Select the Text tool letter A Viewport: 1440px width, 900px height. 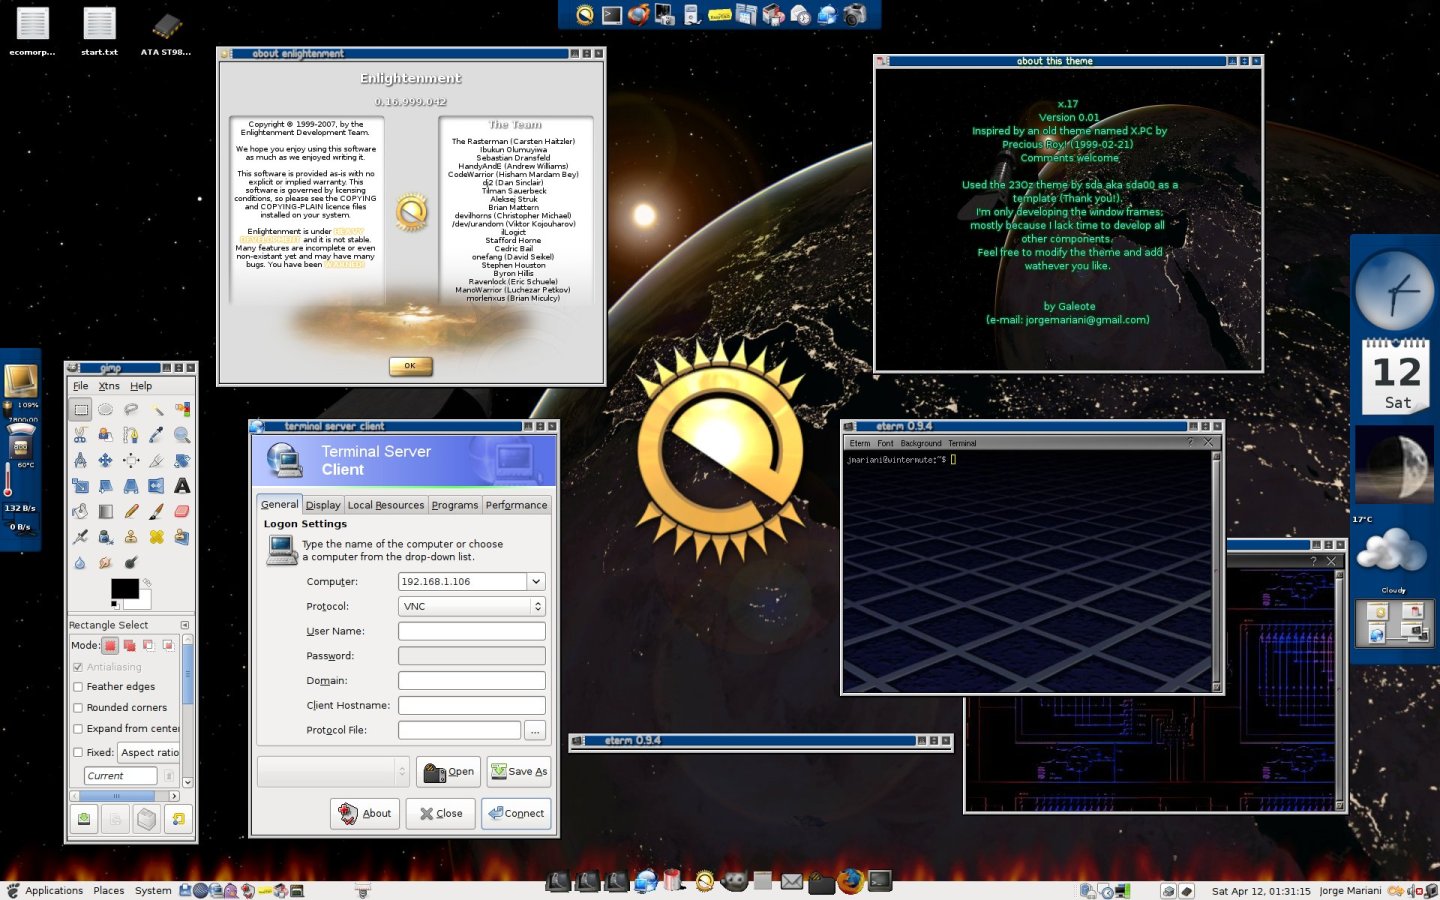[182, 486]
